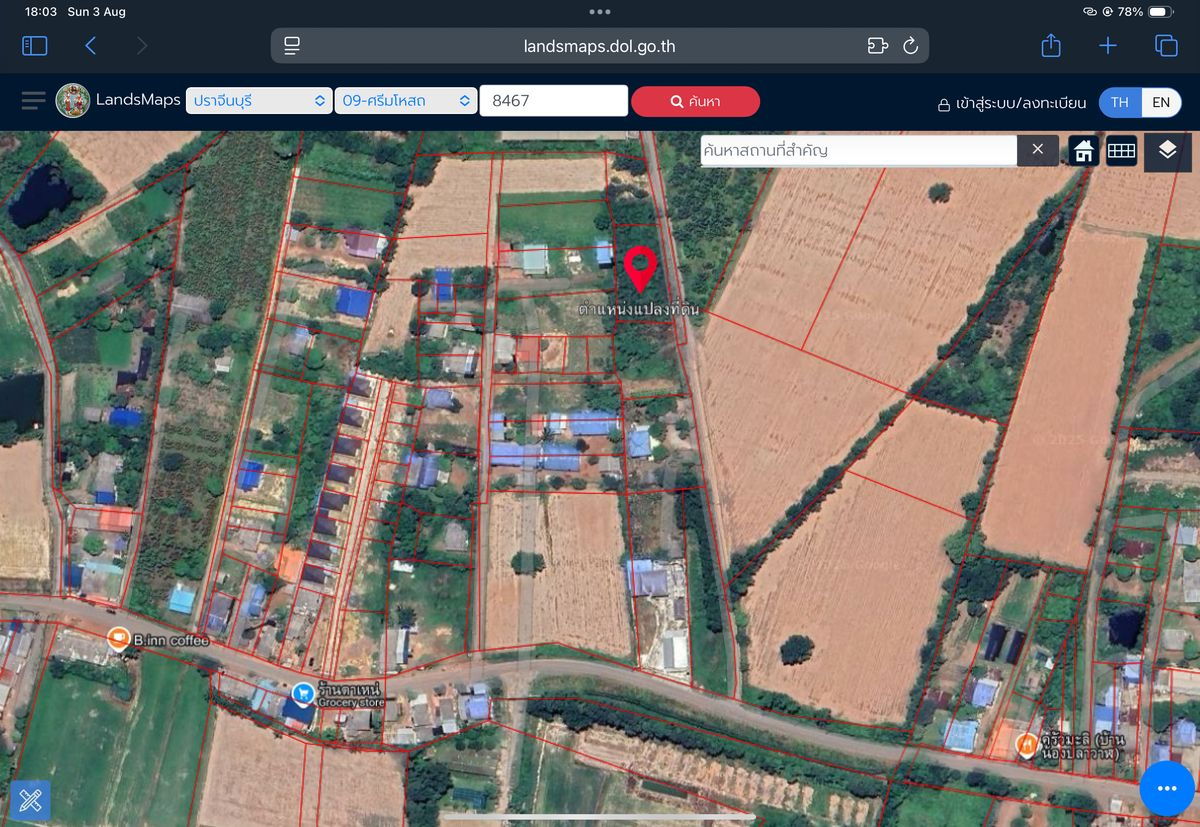Screen dimensions: 1200x827
Task: Click the measure tool icon bottom-left
Action: tap(30, 800)
